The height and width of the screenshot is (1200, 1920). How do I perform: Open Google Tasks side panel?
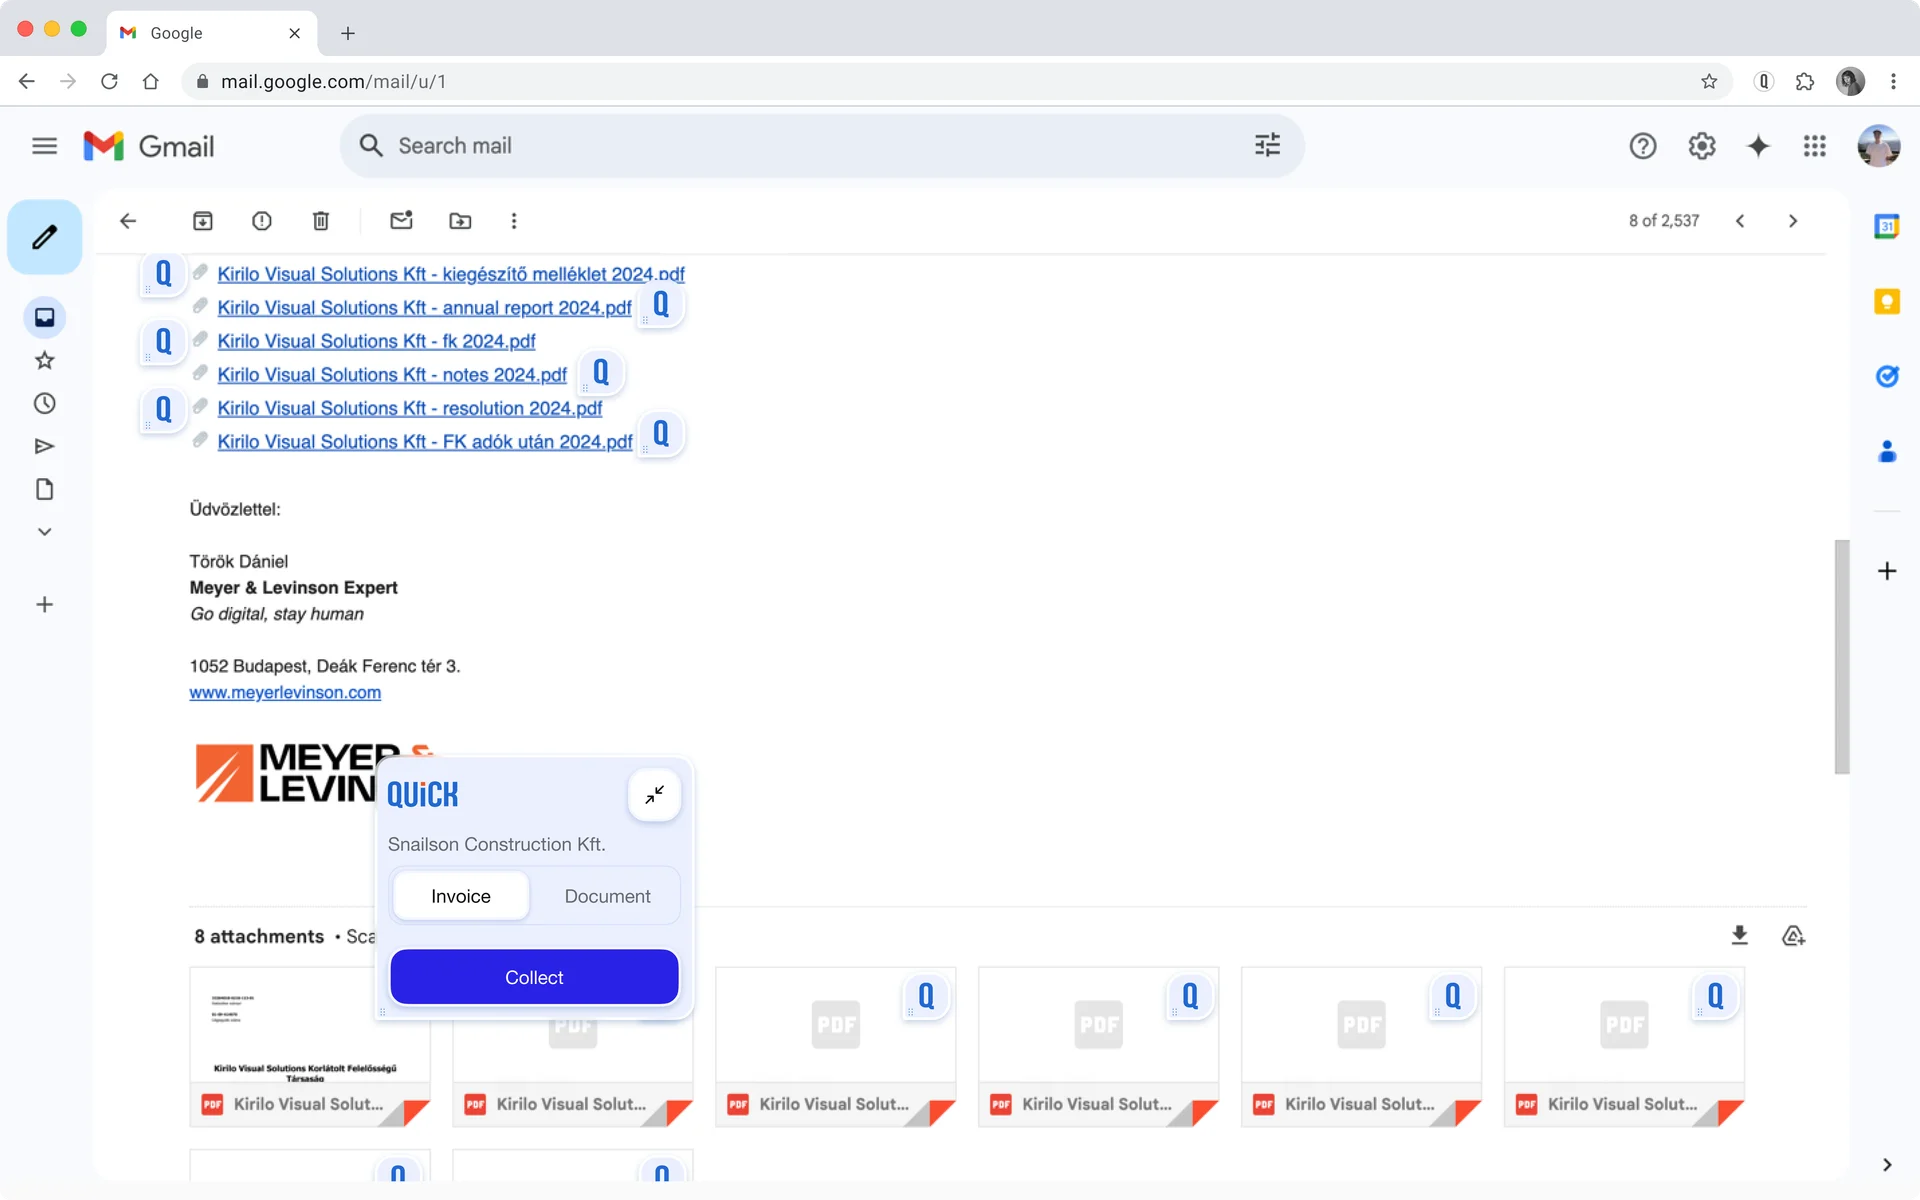1887,376
